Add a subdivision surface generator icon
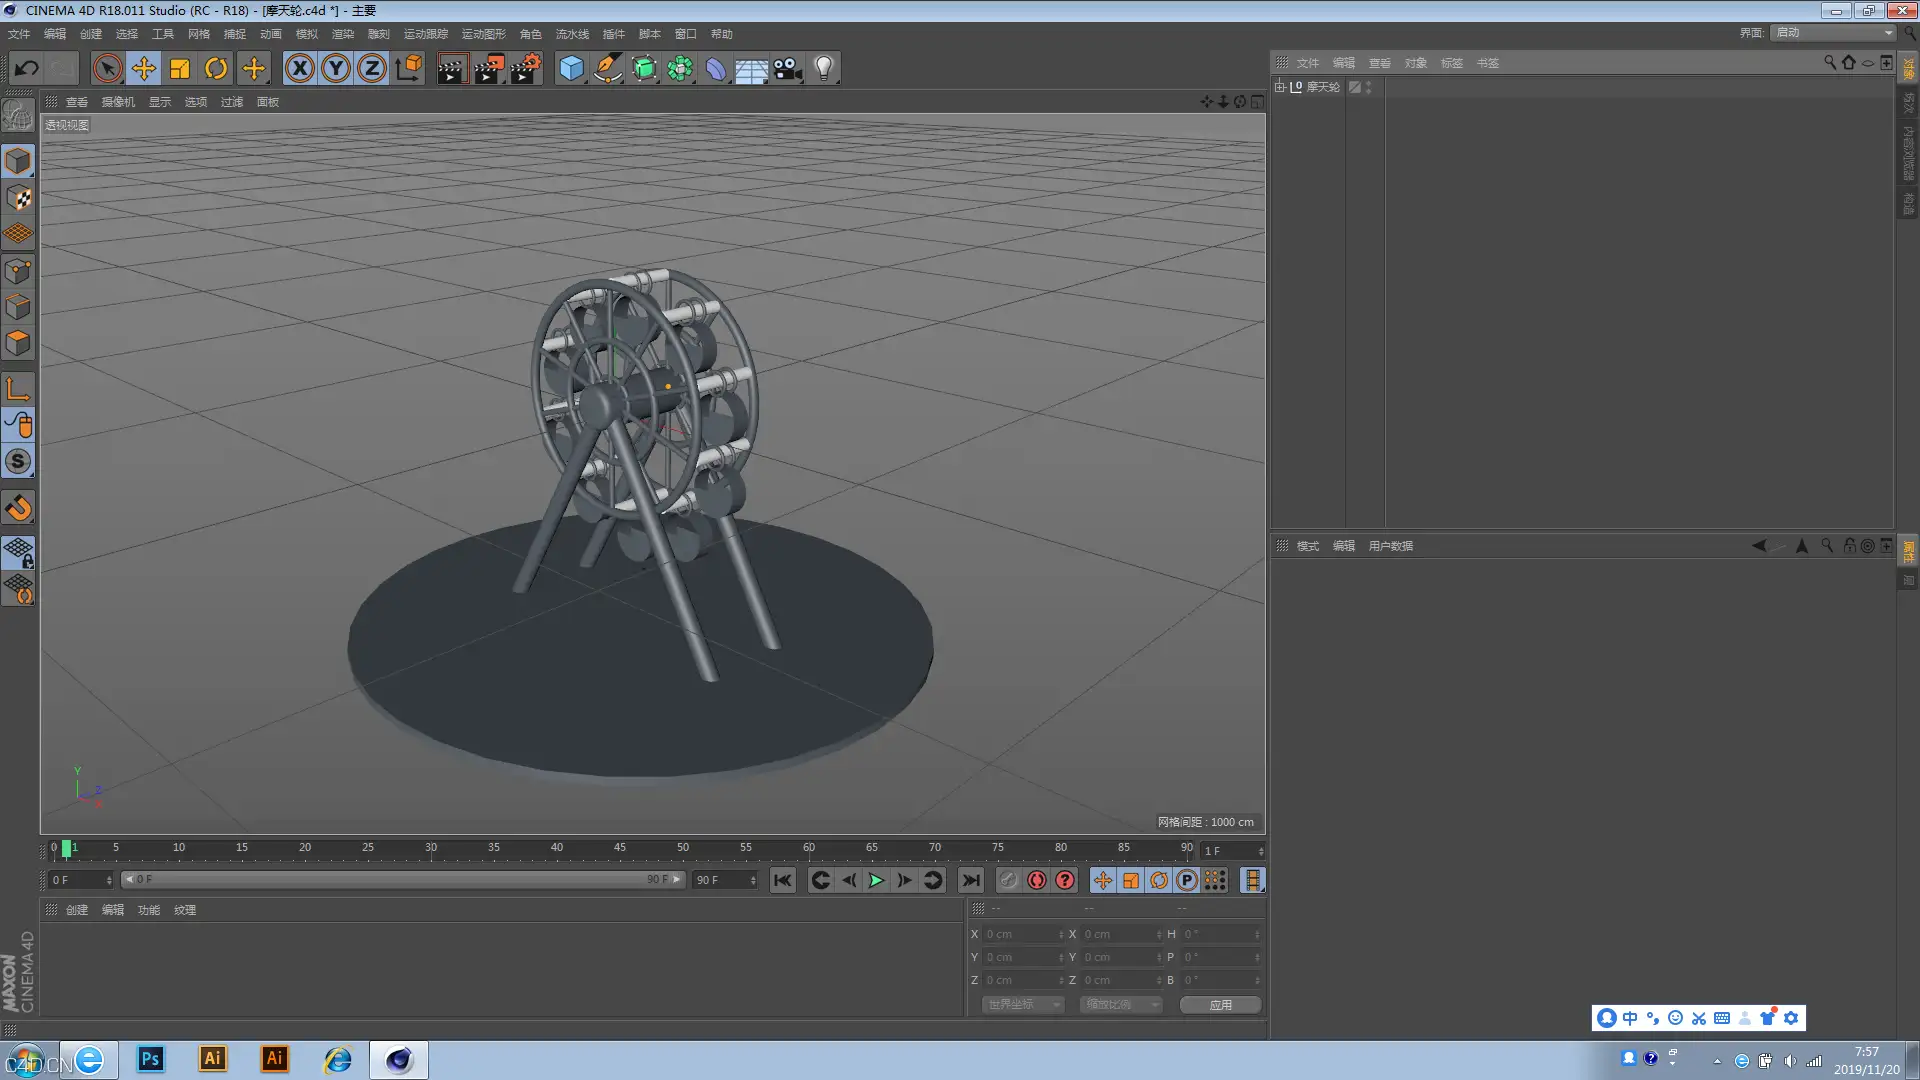Viewport: 1920px width, 1080px height. 644,68
